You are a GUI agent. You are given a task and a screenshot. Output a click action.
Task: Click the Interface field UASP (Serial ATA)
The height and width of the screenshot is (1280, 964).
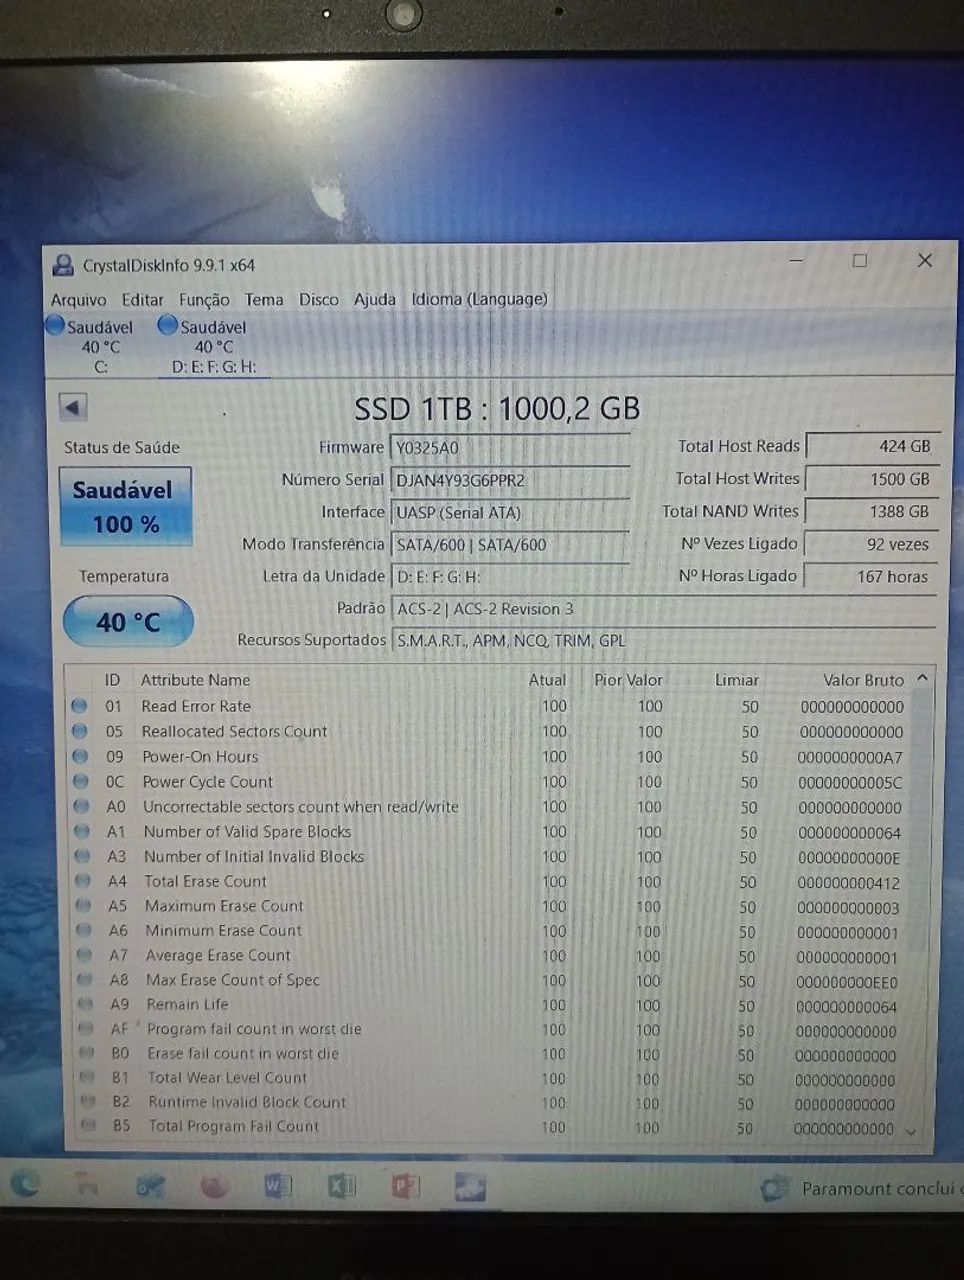[510, 512]
